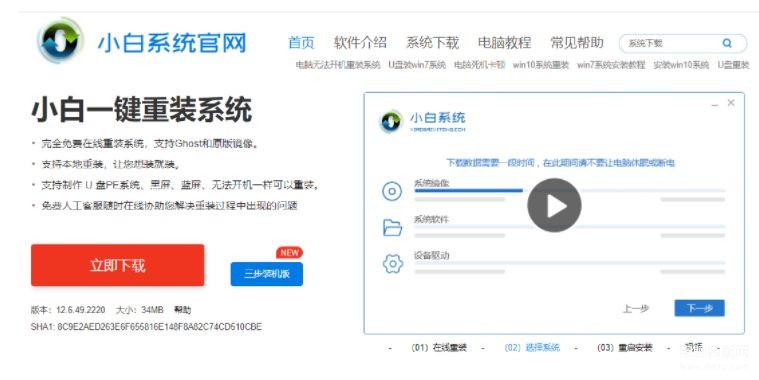The image size is (759, 380).
Task: Open 安装win10系统 link
Action: coord(681,65)
